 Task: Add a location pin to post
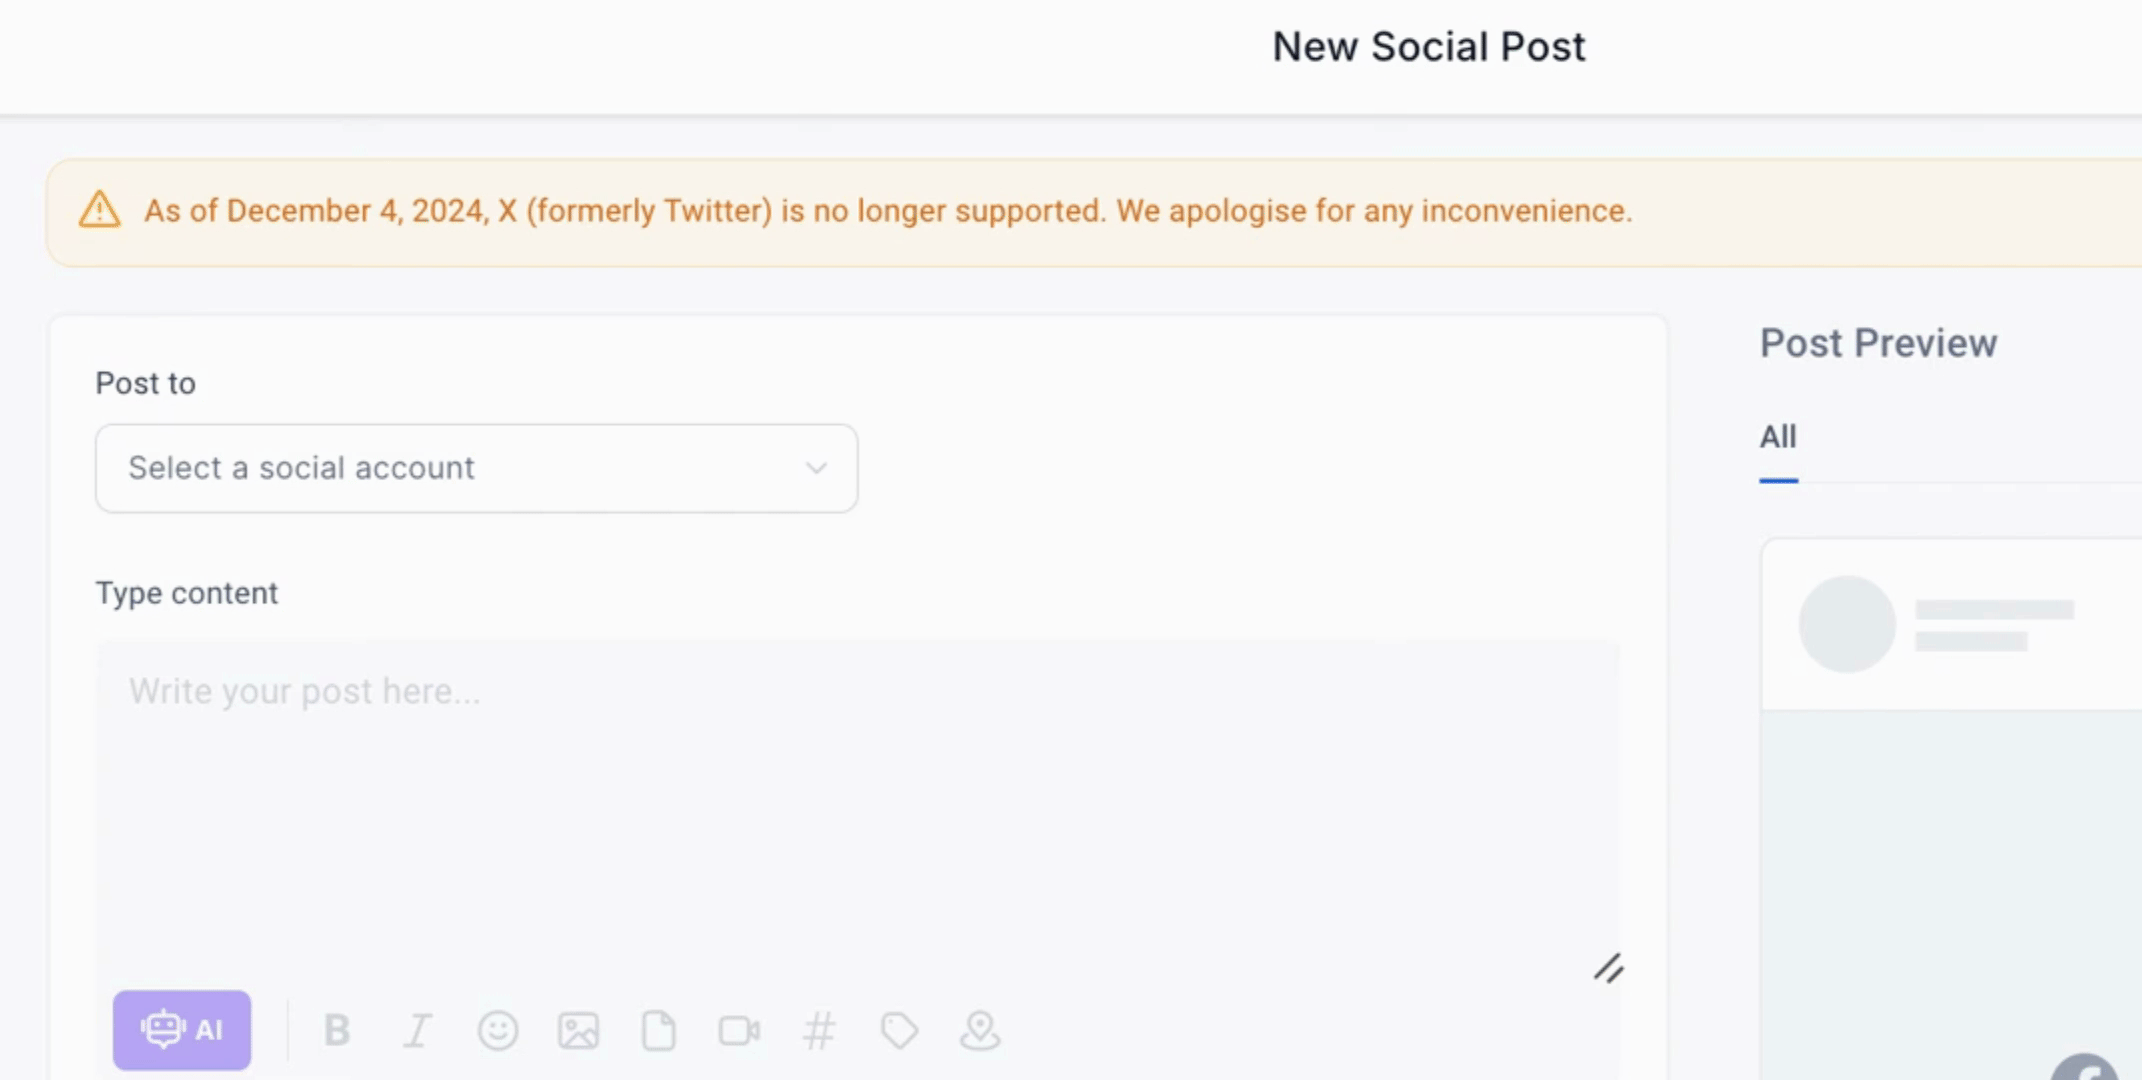click(980, 1030)
